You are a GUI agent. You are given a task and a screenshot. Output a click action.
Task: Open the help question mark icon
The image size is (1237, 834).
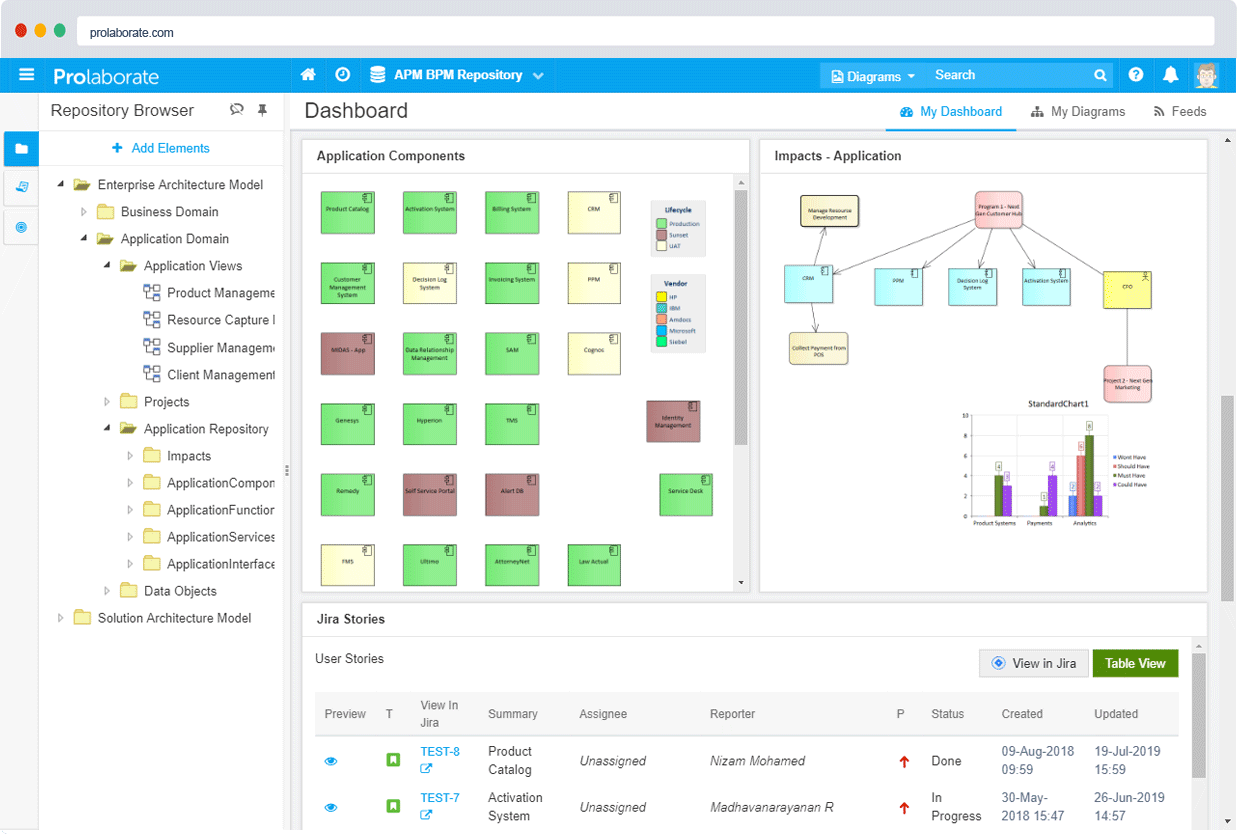1136,75
